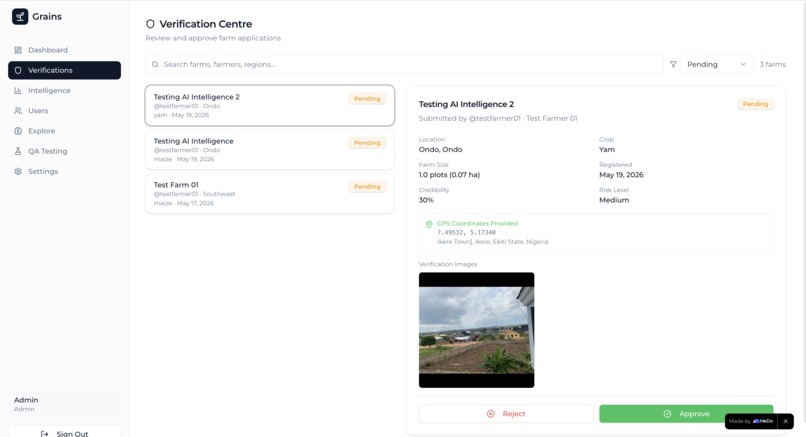Click registered date 'May 19, 2026' in details
The width and height of the screenshot is (806, 437).
click(x=621, y=175)
